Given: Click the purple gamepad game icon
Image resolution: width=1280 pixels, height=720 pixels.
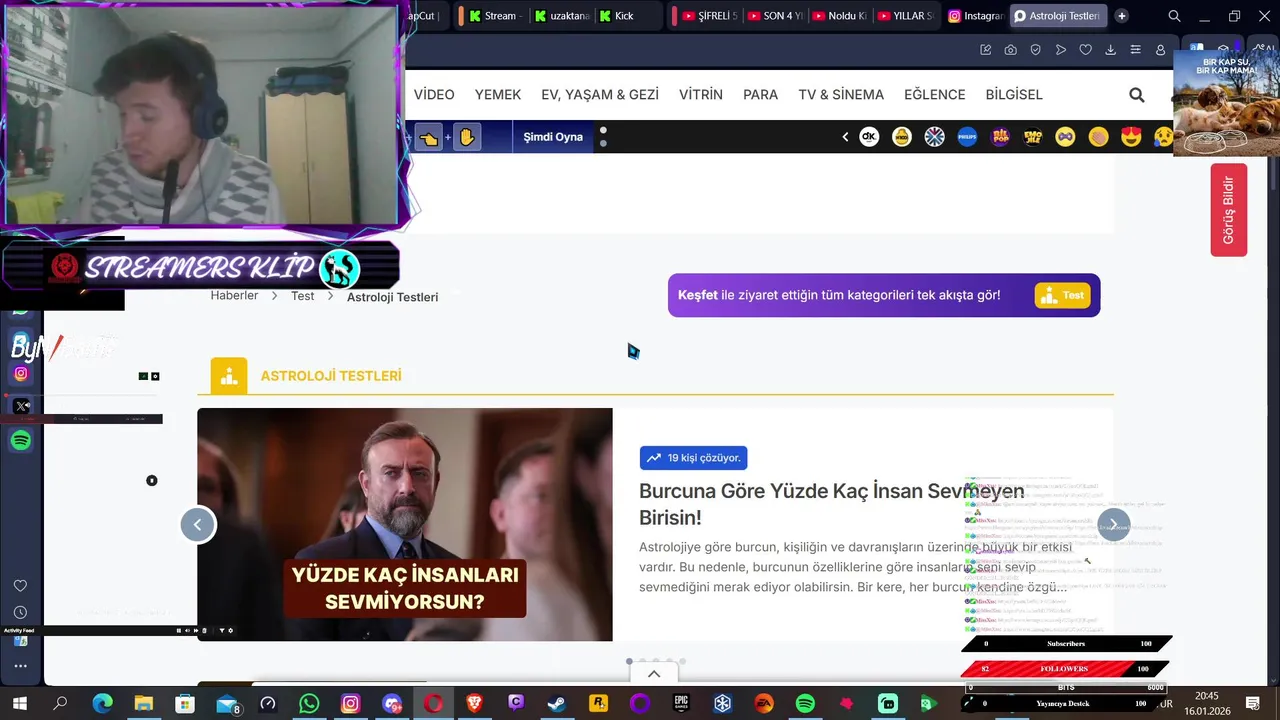Looking at the screenshot, I should 1065,137.
